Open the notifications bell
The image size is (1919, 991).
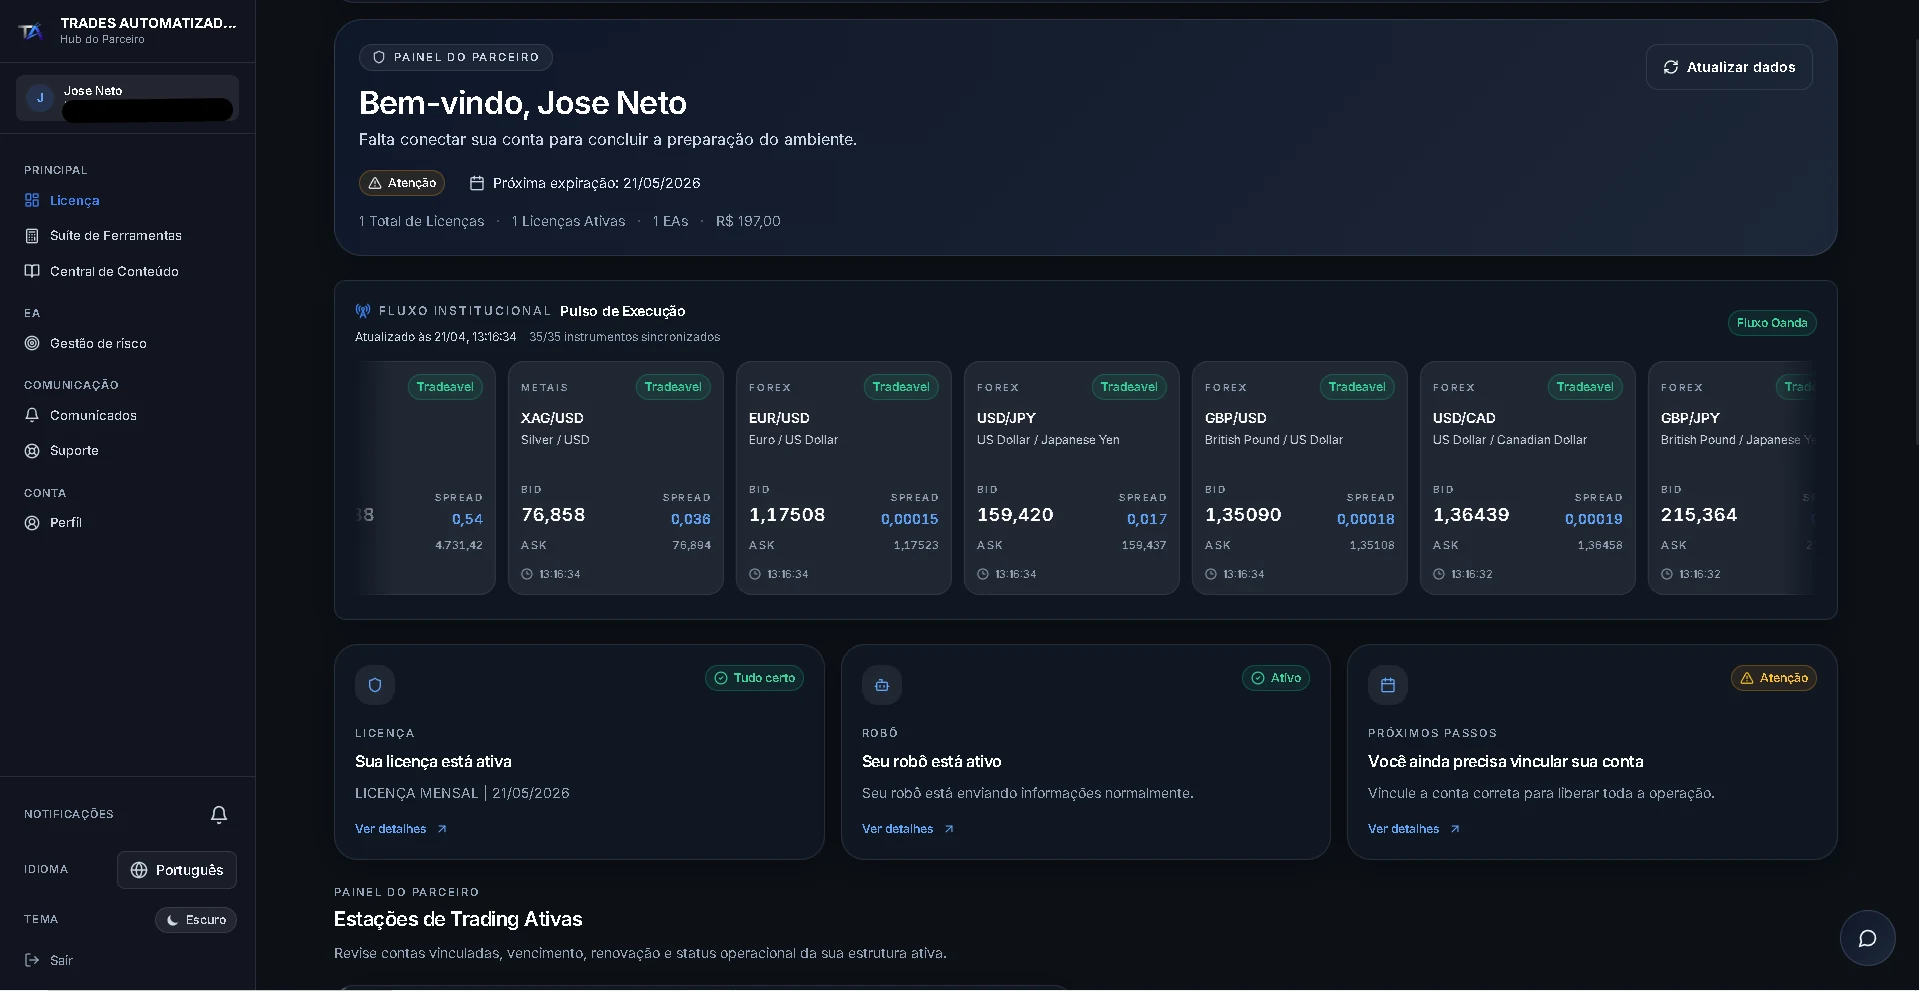click(x=218, y=815)
